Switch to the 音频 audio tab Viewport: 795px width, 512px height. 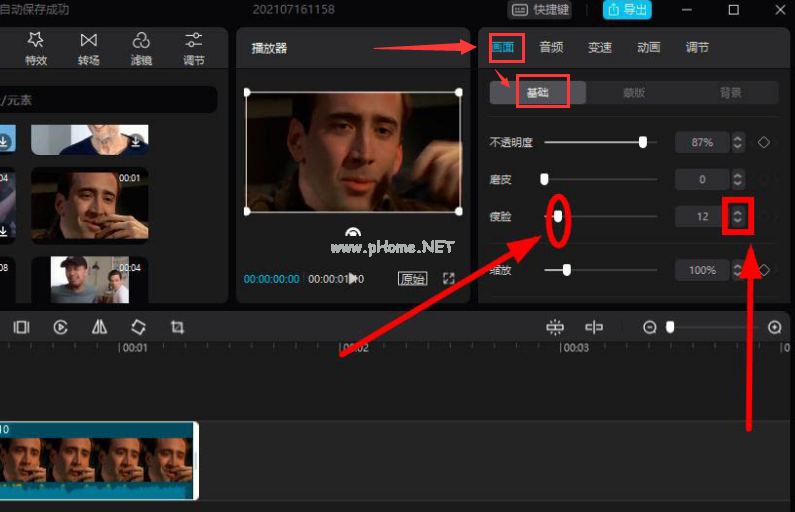tap(551, 48)
